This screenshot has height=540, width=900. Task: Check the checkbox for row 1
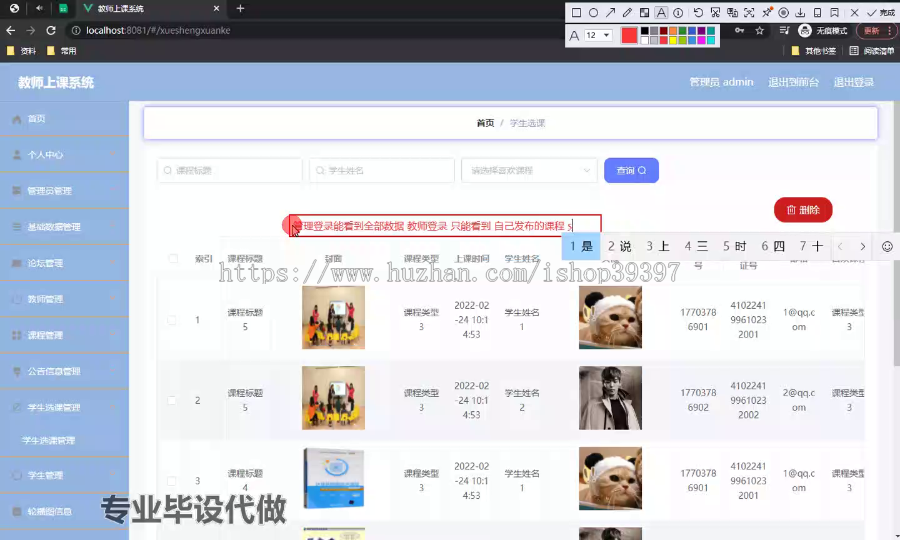[172, 320]
